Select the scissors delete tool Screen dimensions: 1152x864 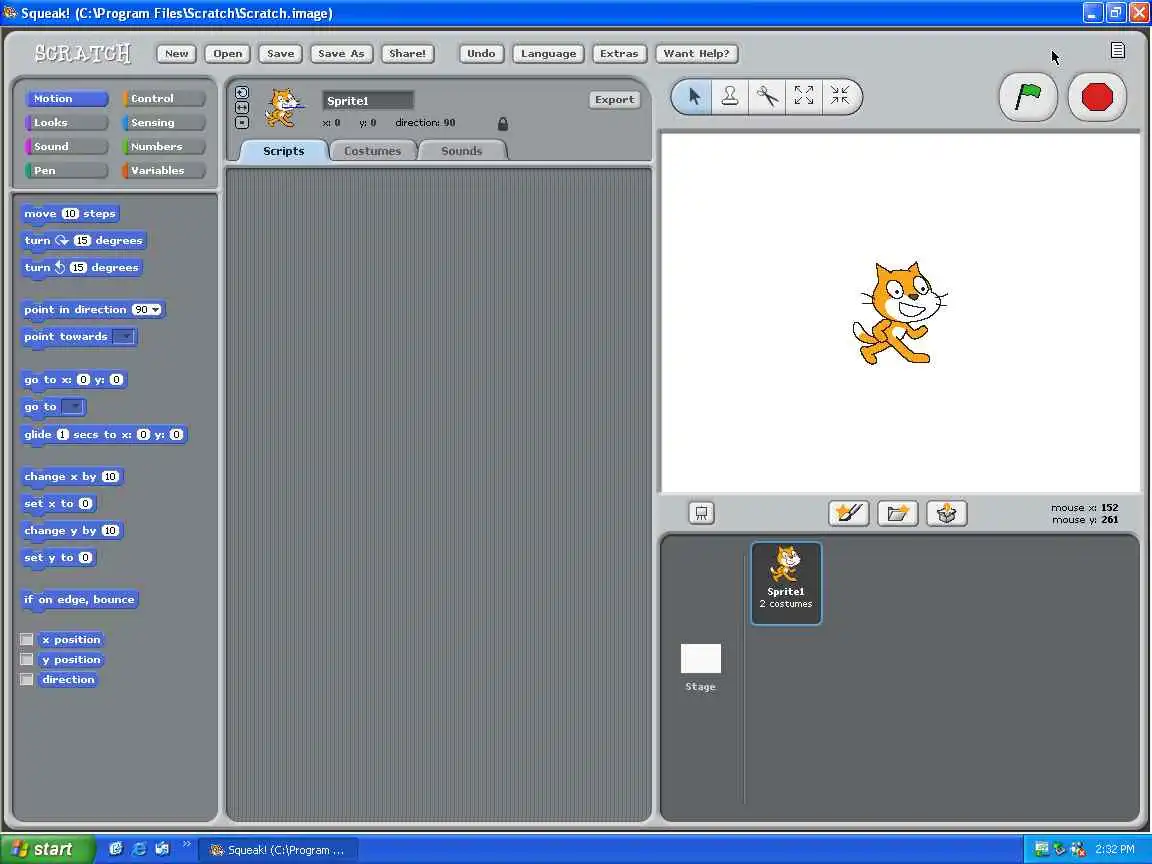point(767,96)
